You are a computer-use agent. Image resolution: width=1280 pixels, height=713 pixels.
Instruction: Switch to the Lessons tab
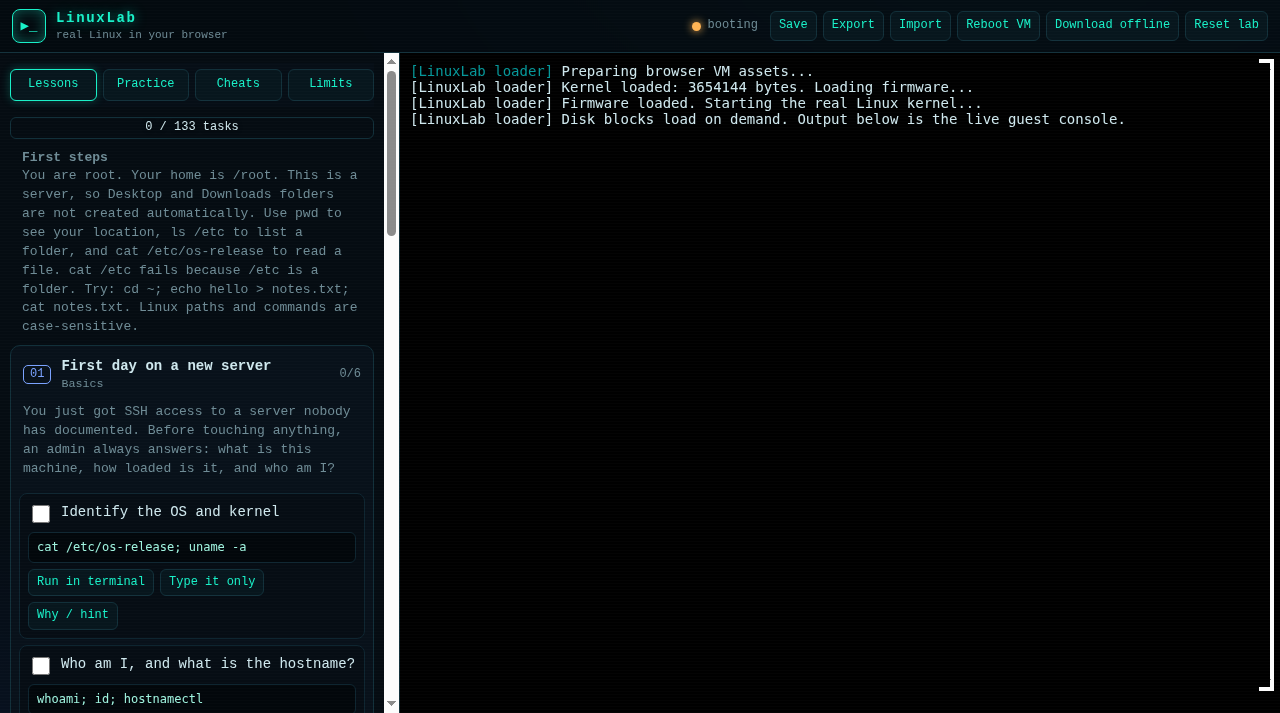click(x=53, y=85)
